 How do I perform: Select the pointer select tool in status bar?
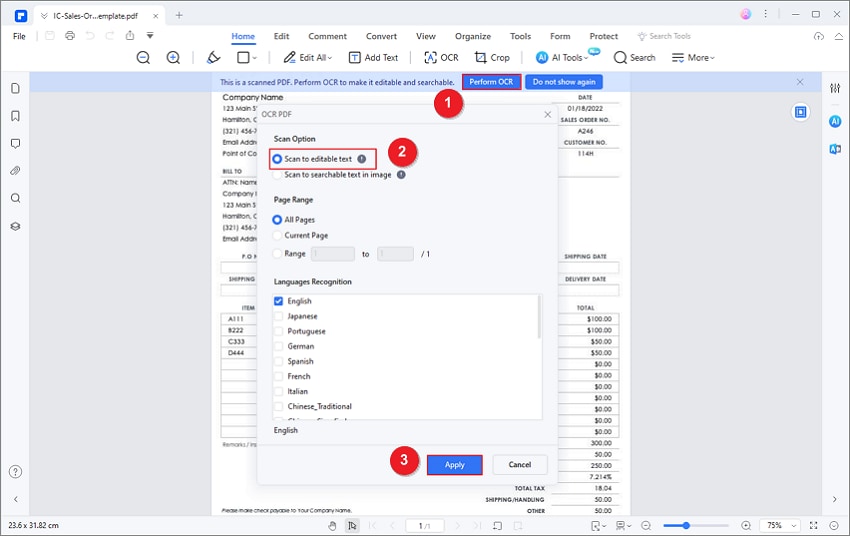pos(352,526)
